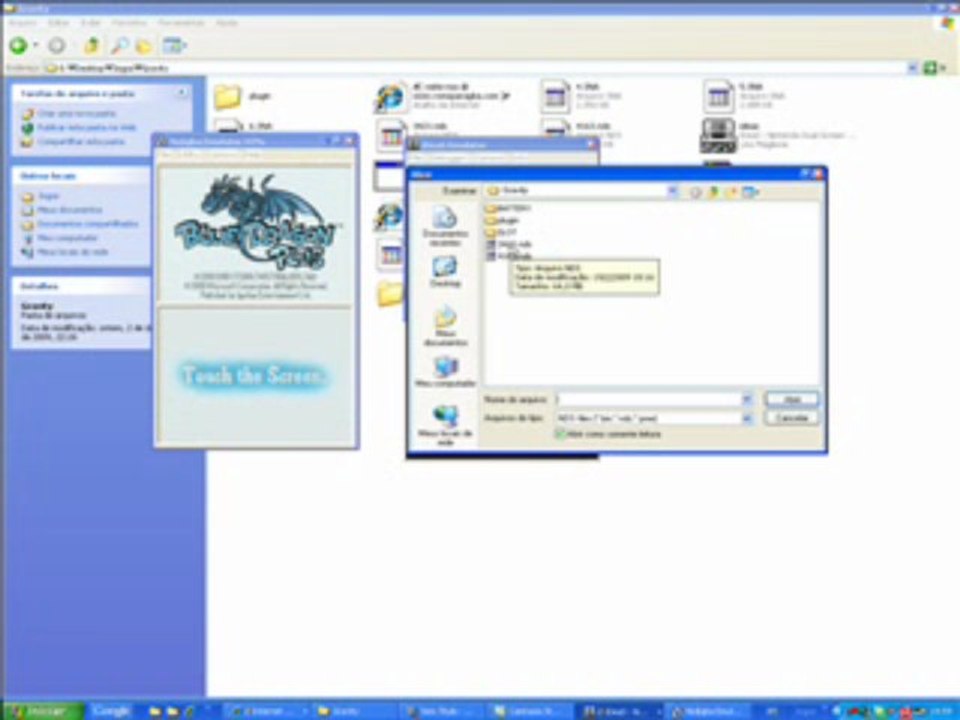Image resolution: width=960 pixels, height=720 pixels.
Task: Open 'Meu computador' in Outros locais panel
Action: point(67,238)
